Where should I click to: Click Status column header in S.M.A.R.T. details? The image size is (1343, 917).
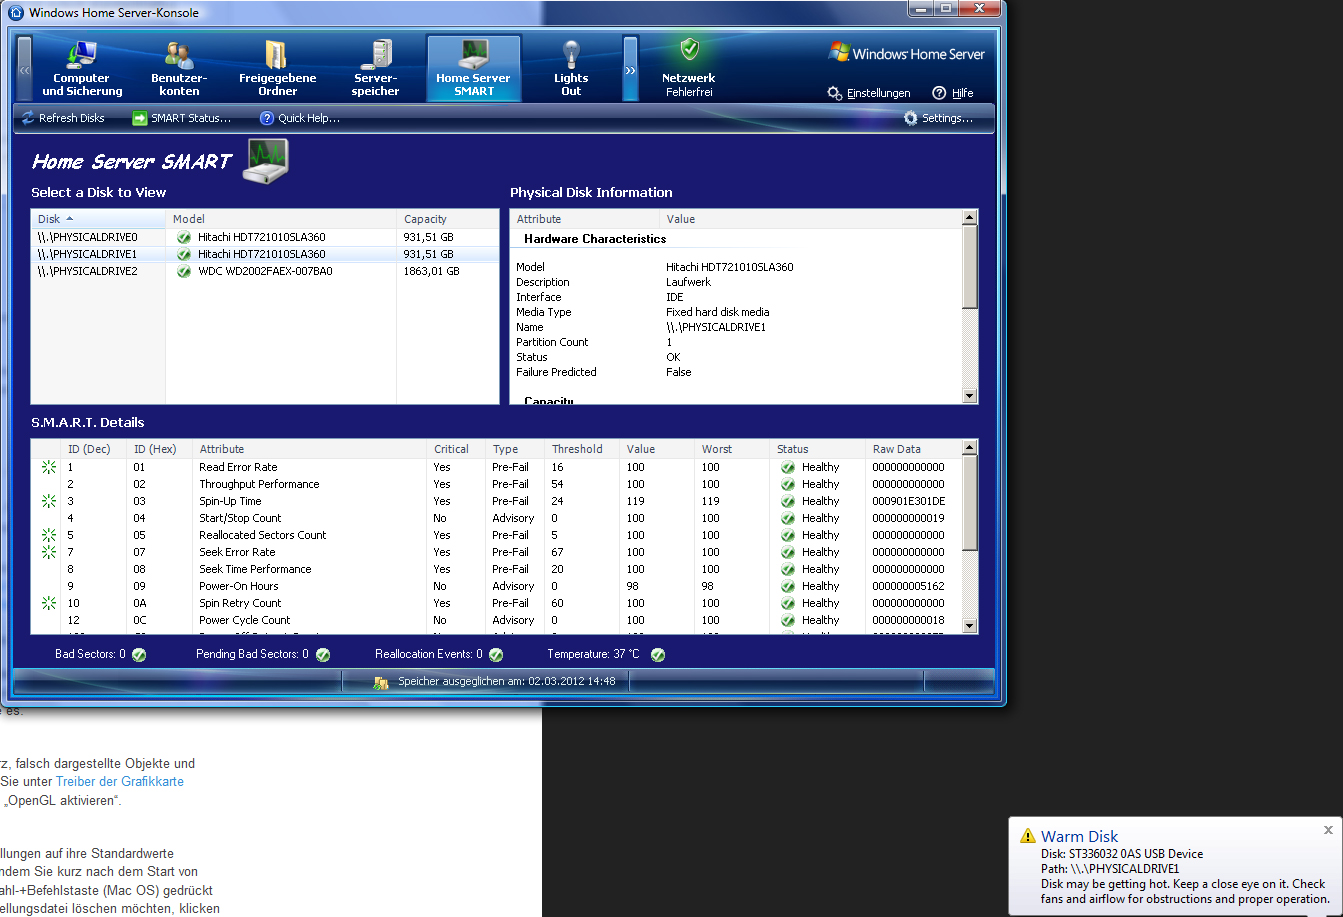[818, 449]
